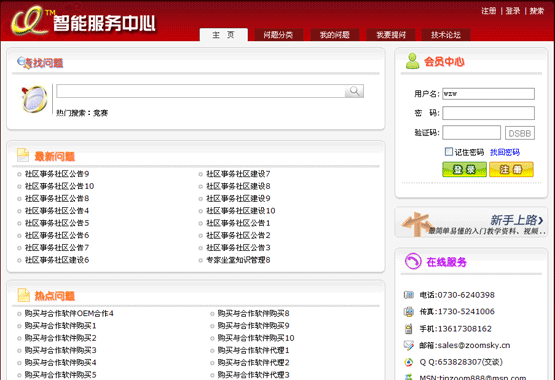
Task: Click the 搜索 link in top bar
Action: (x=537, y=11)
